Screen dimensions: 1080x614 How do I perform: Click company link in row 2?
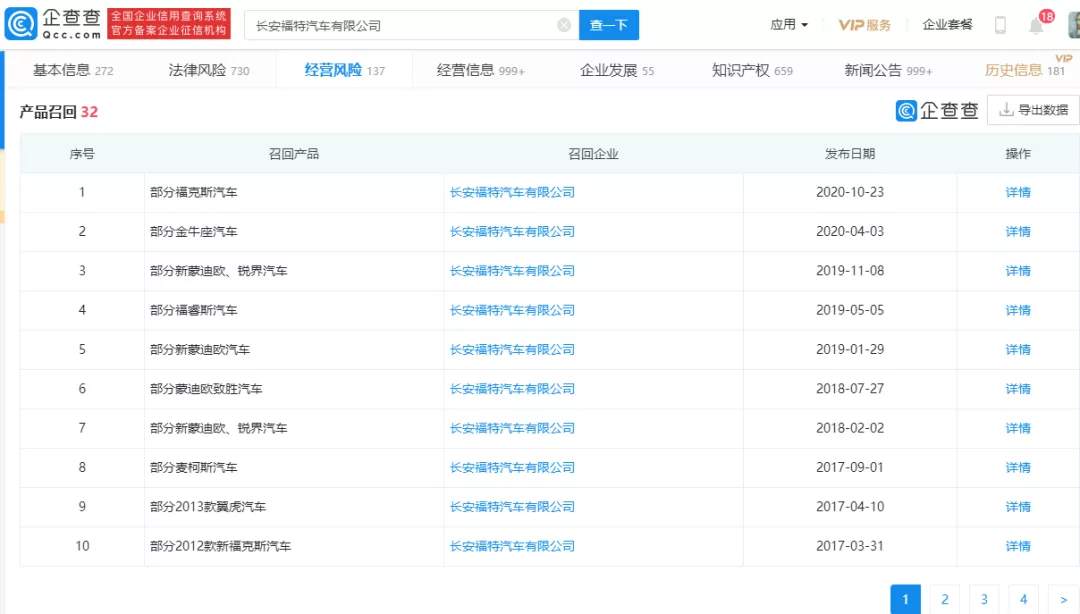512,232
